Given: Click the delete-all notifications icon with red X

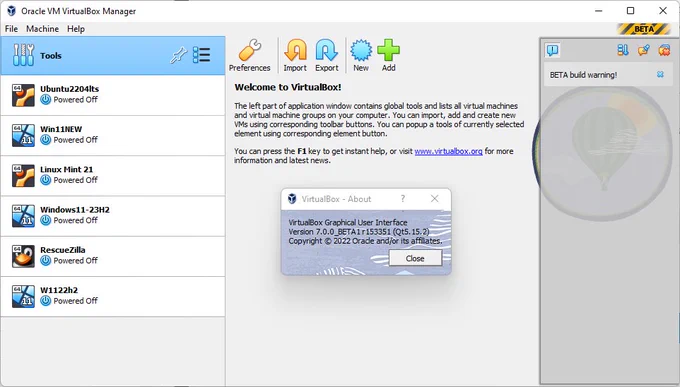Looking at the screenshot, I should point(664,50).
